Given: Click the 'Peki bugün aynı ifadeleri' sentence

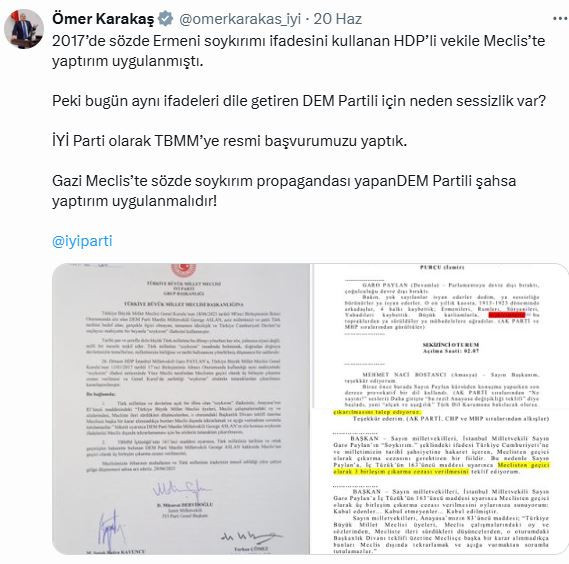Looking at the screenshot, I should coord(299,101).
